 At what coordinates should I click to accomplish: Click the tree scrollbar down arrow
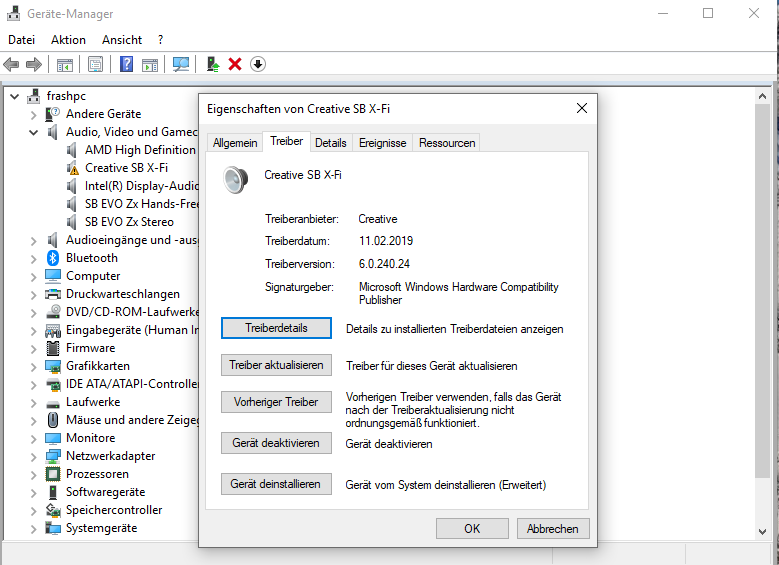coord(762,531)
